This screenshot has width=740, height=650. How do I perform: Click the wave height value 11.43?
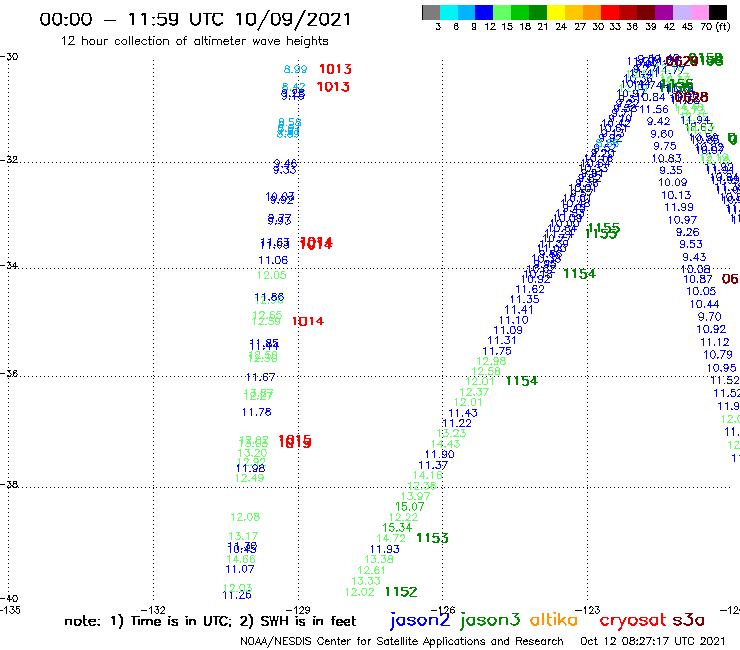click(463, 413)
